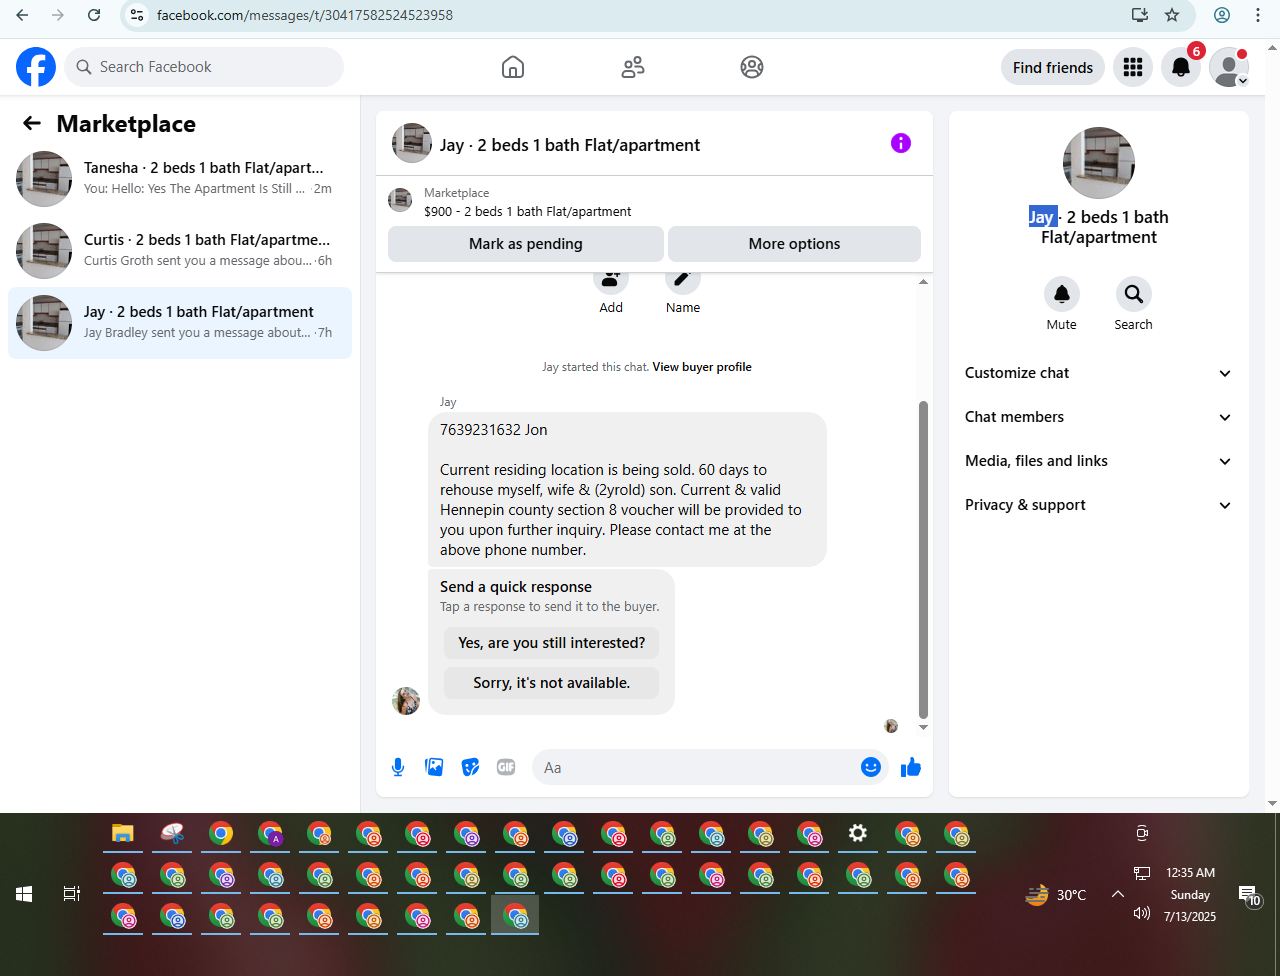Viewport: 1280px width, 976px height.
Task: Open the Facebook home logo
Action: (x=36, y=67)
